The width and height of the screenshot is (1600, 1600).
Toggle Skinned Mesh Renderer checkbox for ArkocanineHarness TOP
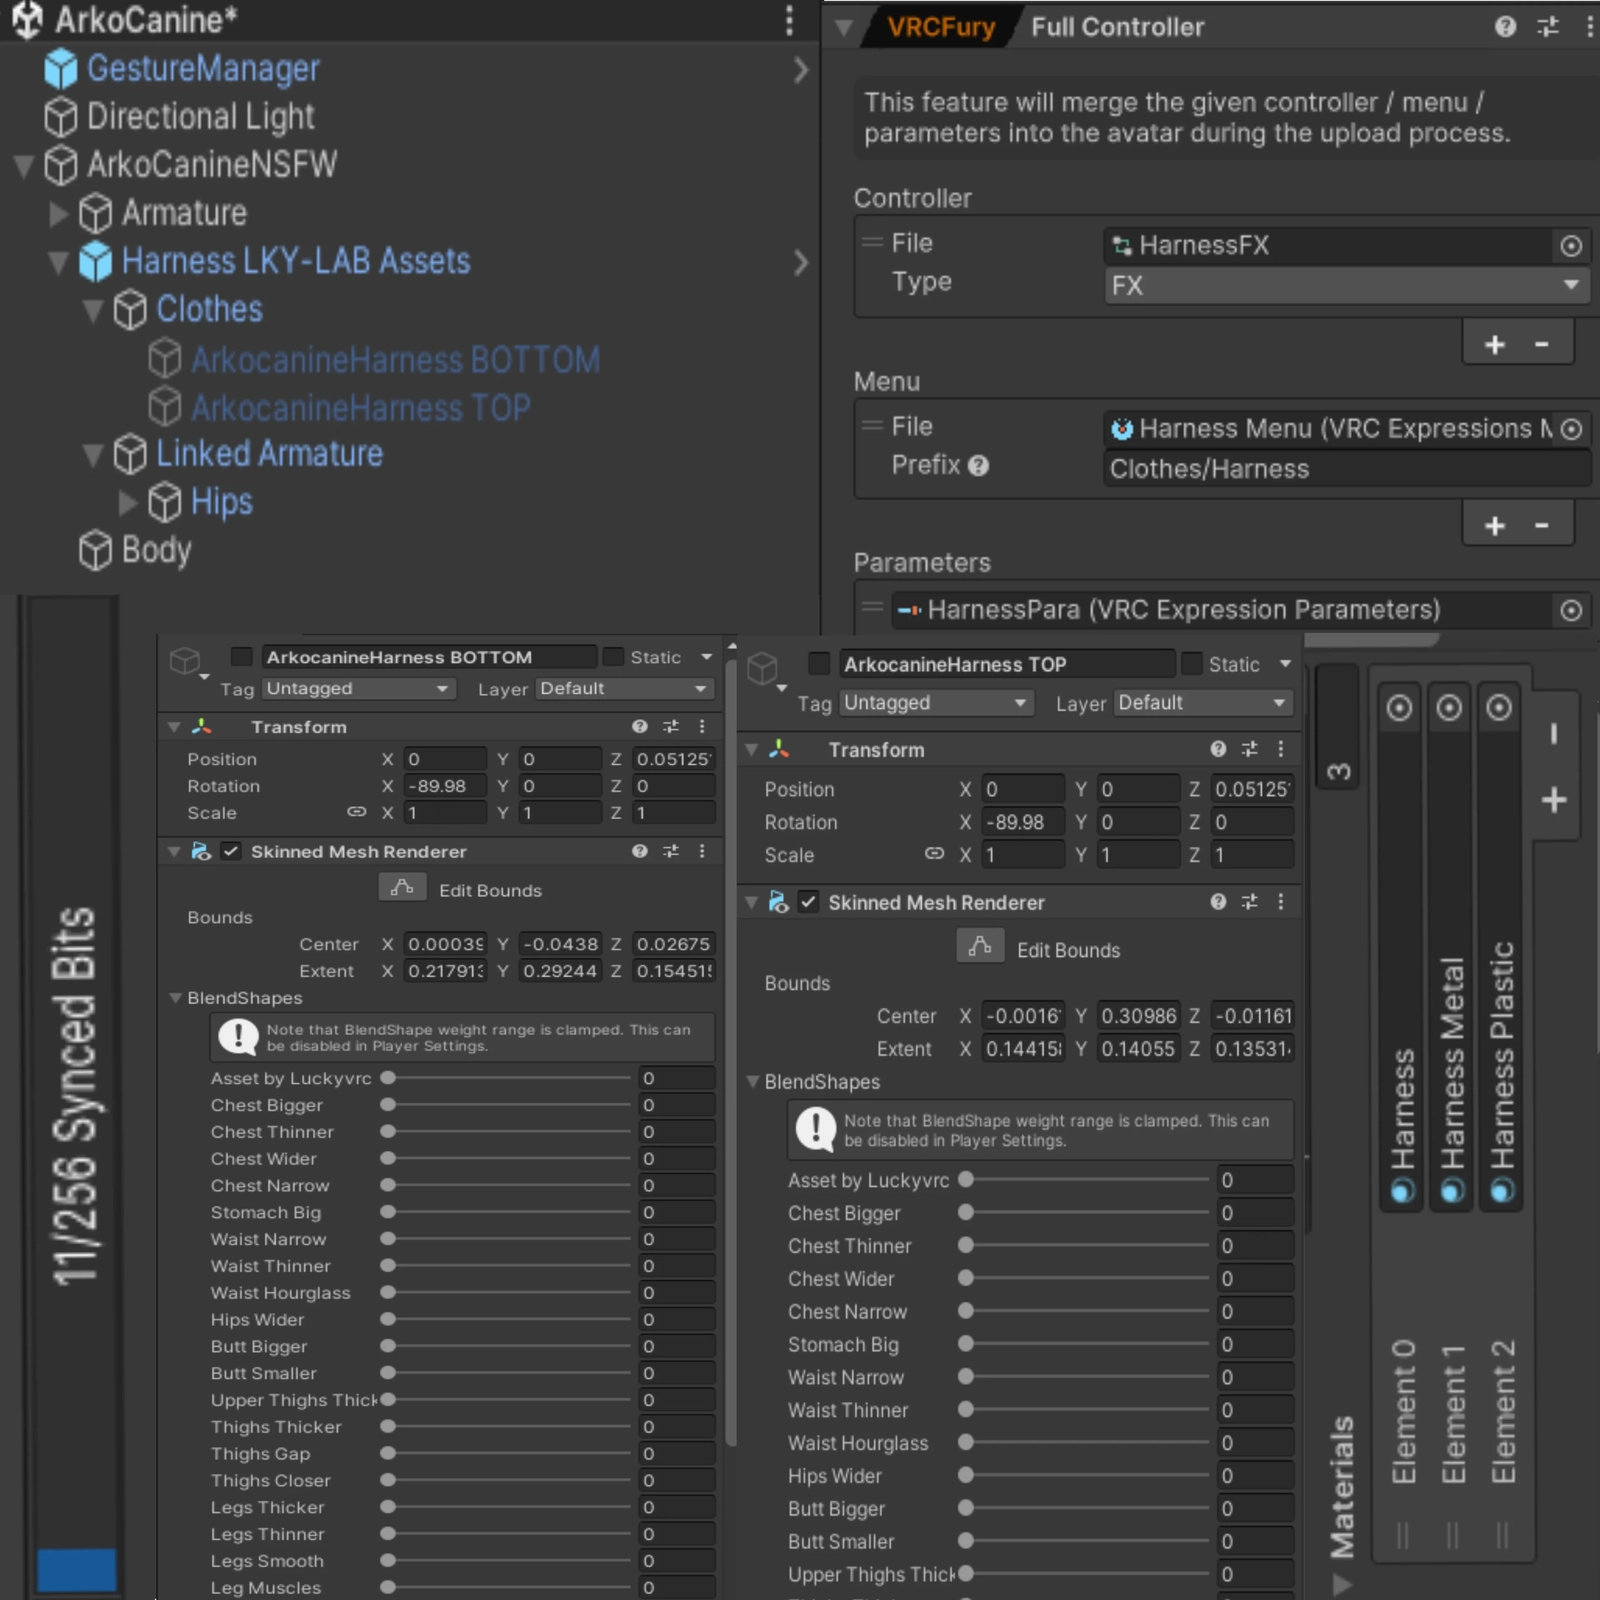(808, 902)
